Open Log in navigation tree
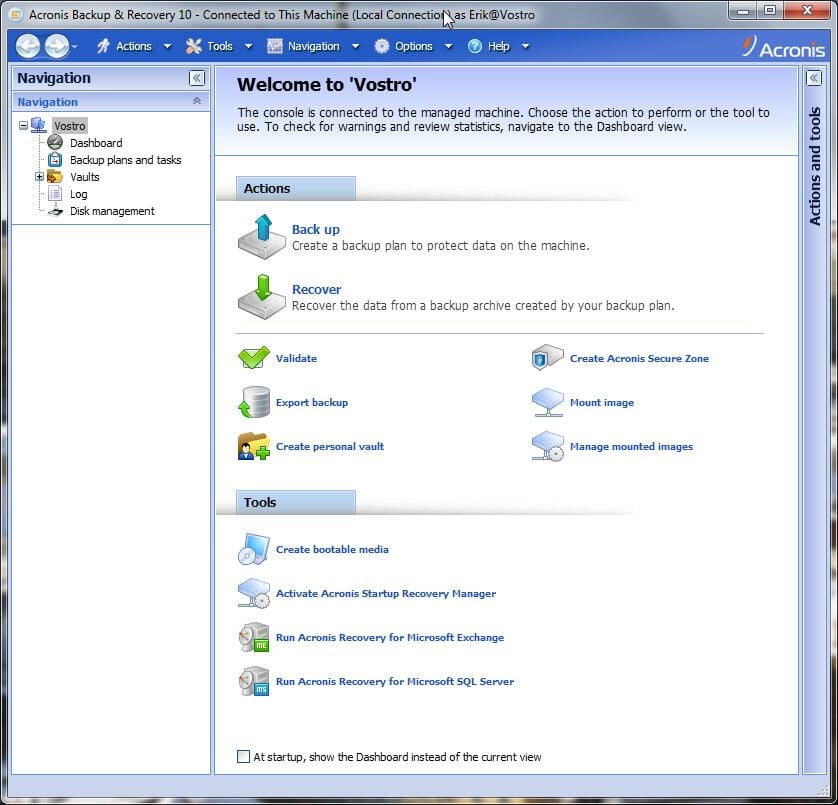838x805 pixels. pyautogui.click(x=79, y=195)
